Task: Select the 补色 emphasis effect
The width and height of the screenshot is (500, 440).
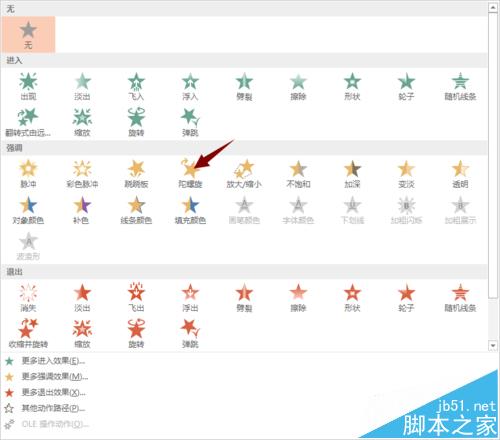Action: 82,210
